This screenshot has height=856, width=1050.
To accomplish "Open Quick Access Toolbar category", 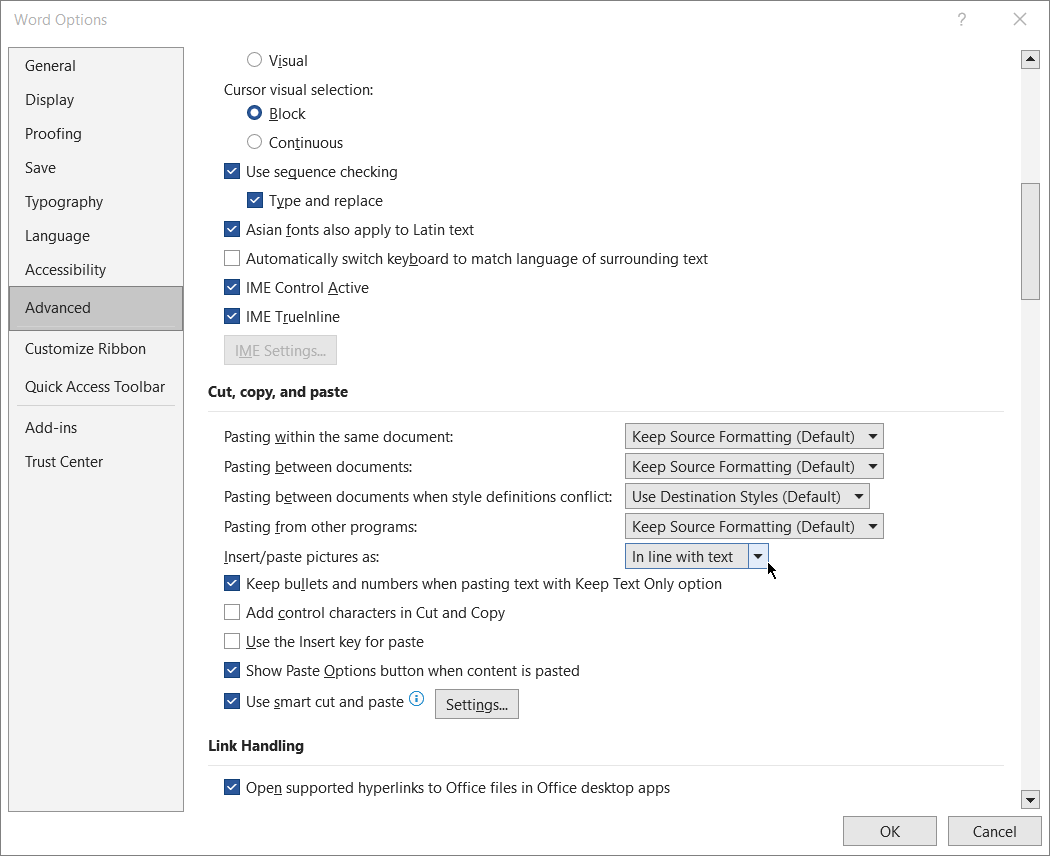I will (96, 387).
